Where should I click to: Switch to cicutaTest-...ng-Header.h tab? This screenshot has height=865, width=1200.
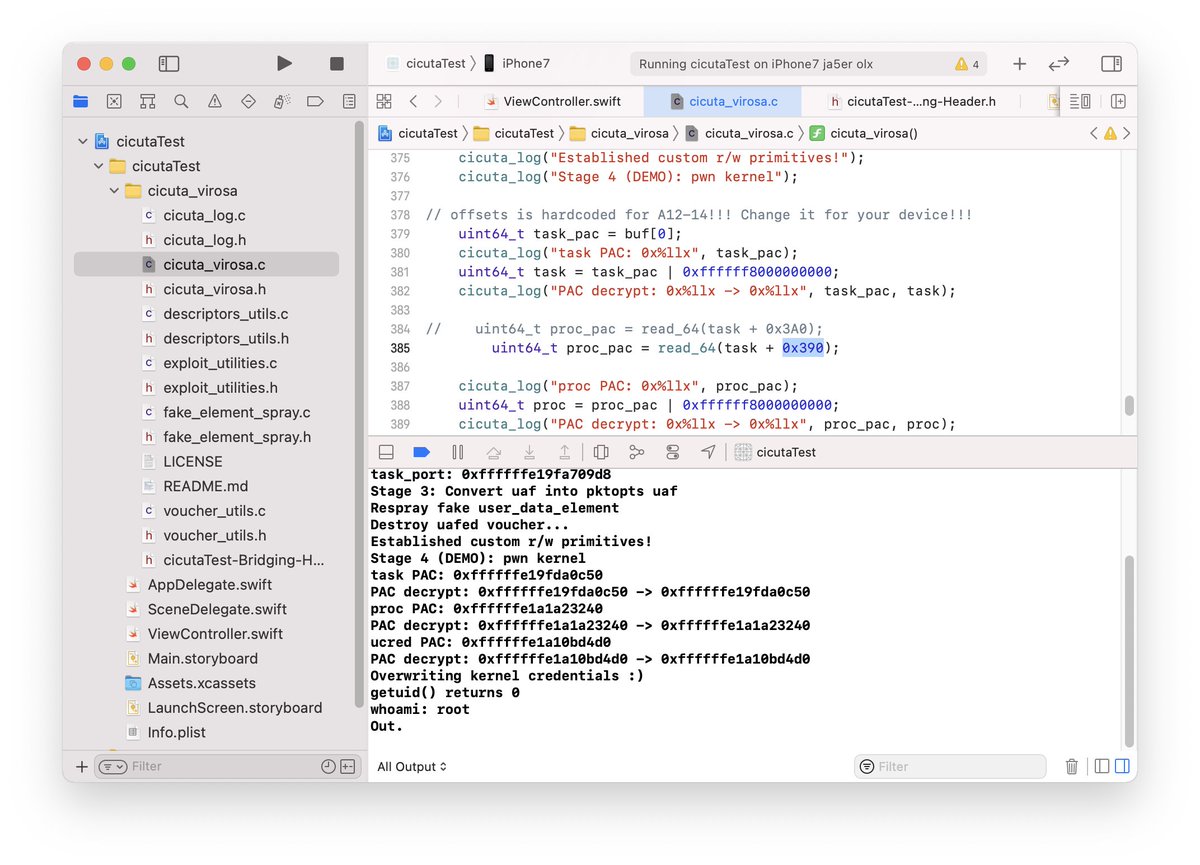(x=912, y=101)
